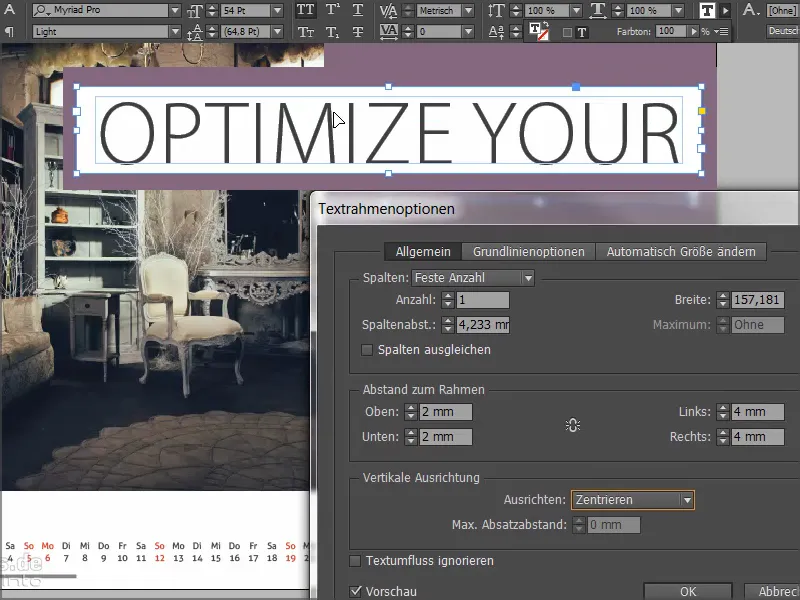Viewport: 800px width, 600px height.
Task: Open the vertical scale 100 % dropdown
Action: [x=576, y=10]
